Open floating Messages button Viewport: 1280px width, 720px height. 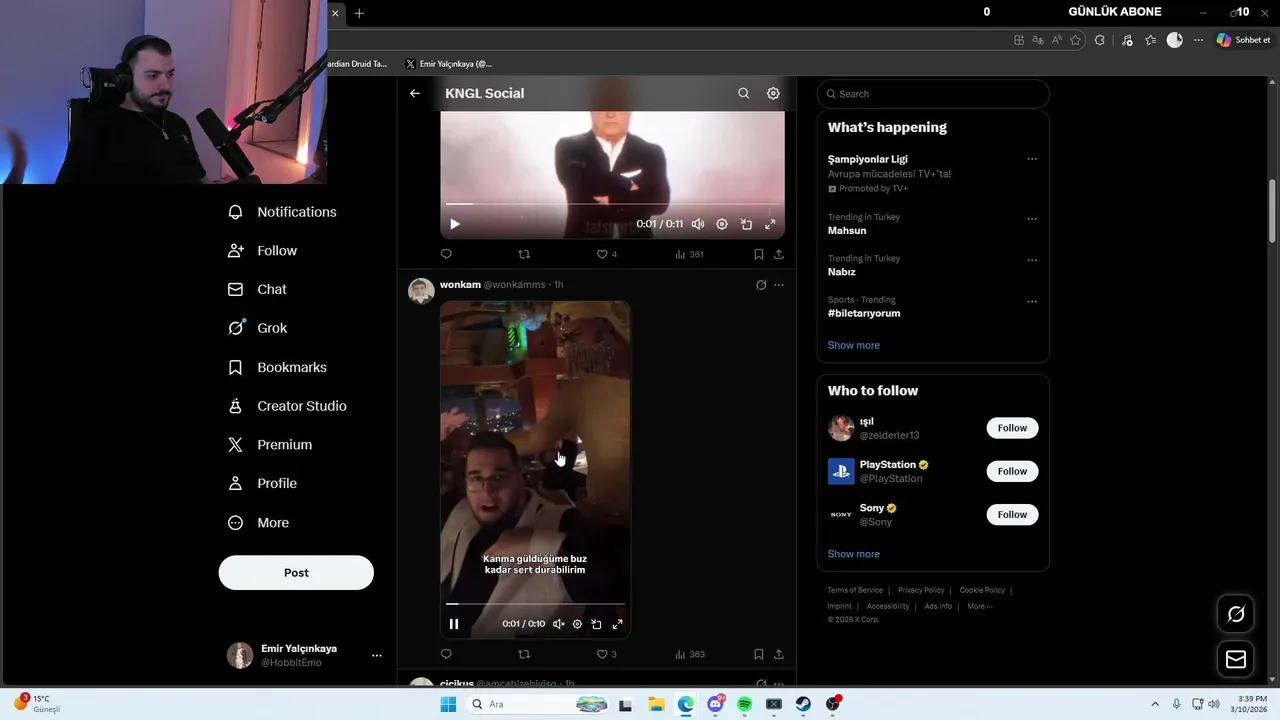pos(1236,659)
